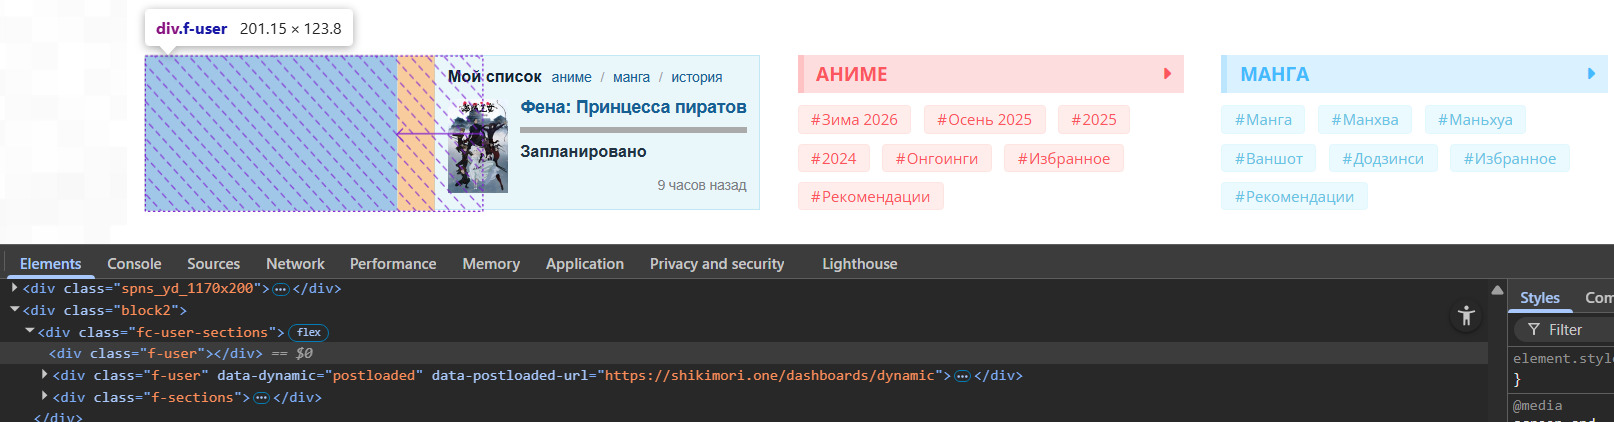Switch to the Console tab
The width and height of the screenshot is (1614, 422).
tap(134, 264)
